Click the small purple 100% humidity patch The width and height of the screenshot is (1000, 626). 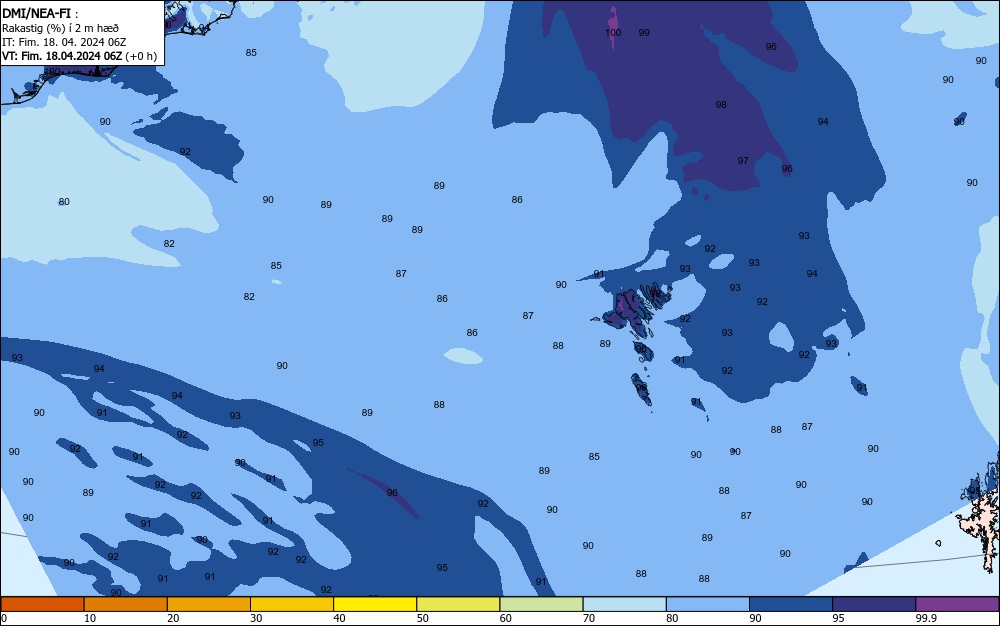613,28
